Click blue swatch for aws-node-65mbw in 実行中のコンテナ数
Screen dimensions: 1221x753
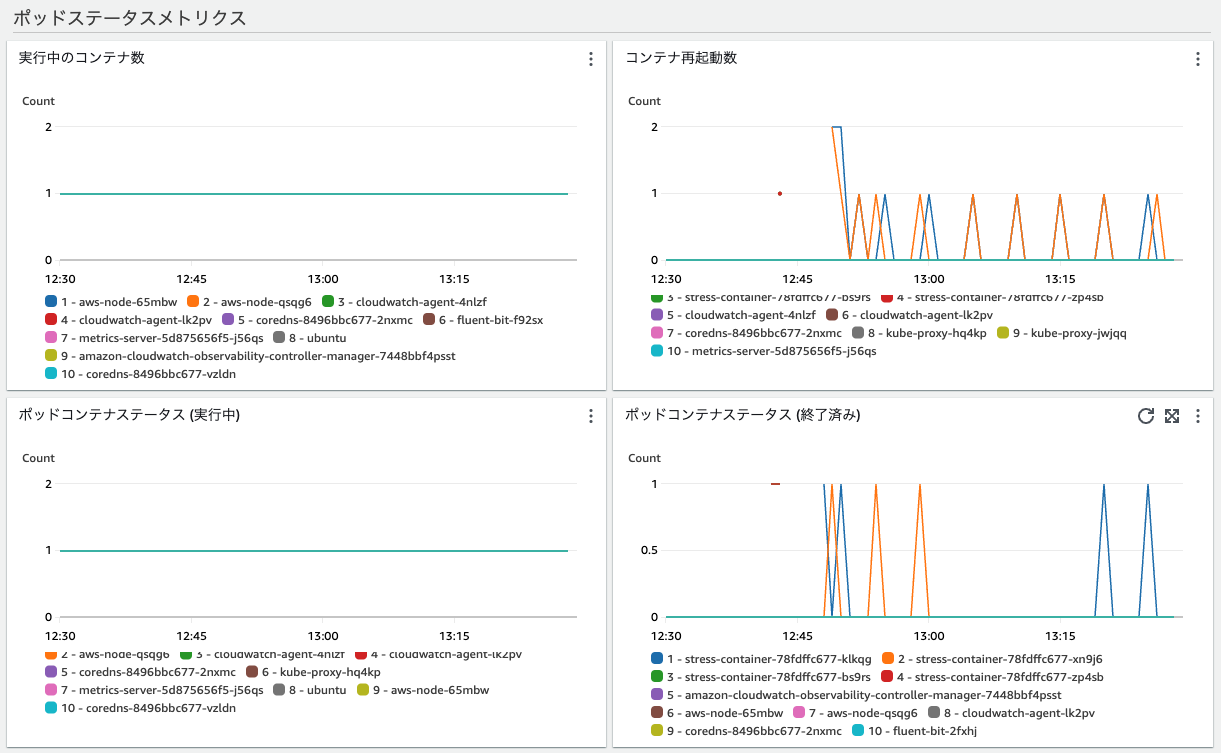point(51,301)
